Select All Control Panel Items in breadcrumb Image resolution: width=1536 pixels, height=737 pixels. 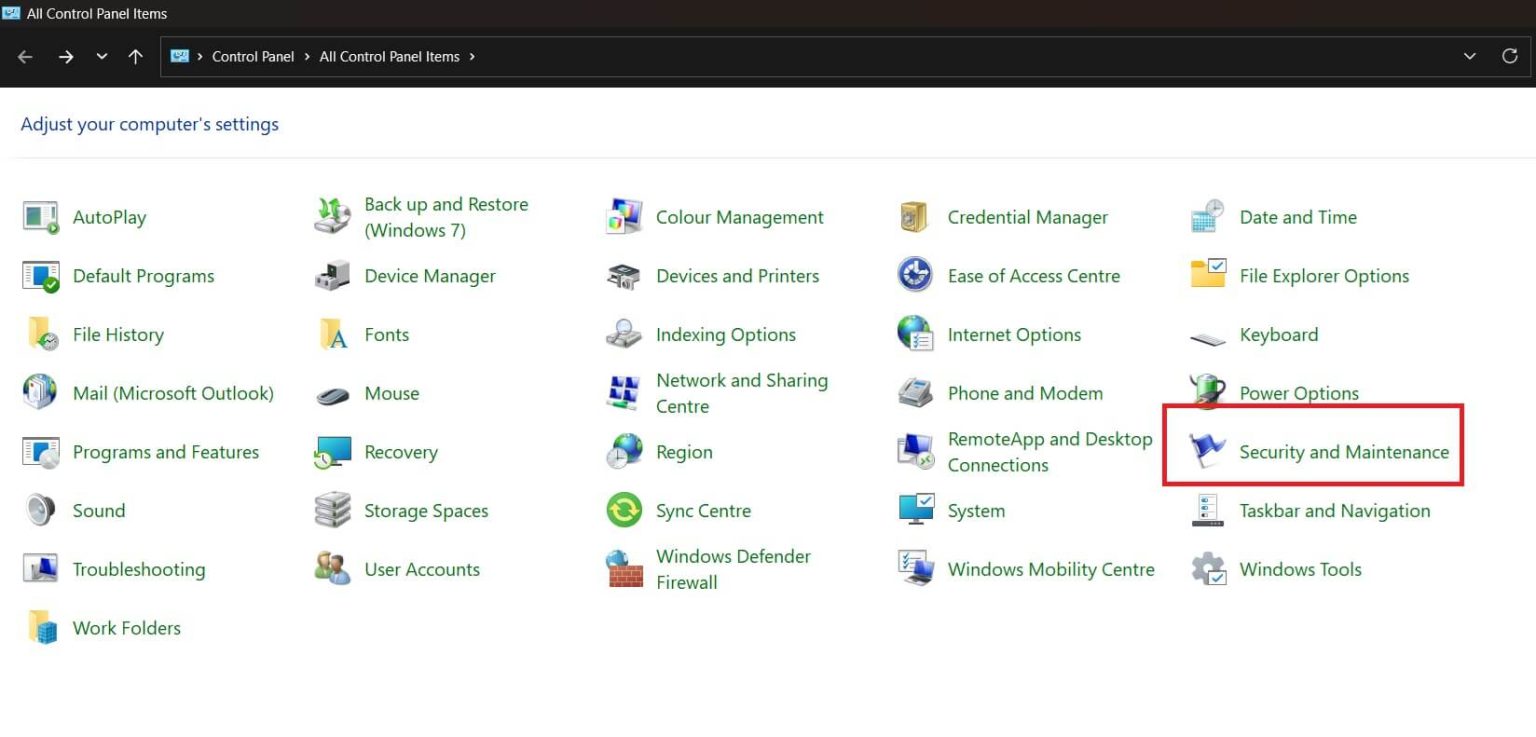pyautogui.click(x=388, y=56)
